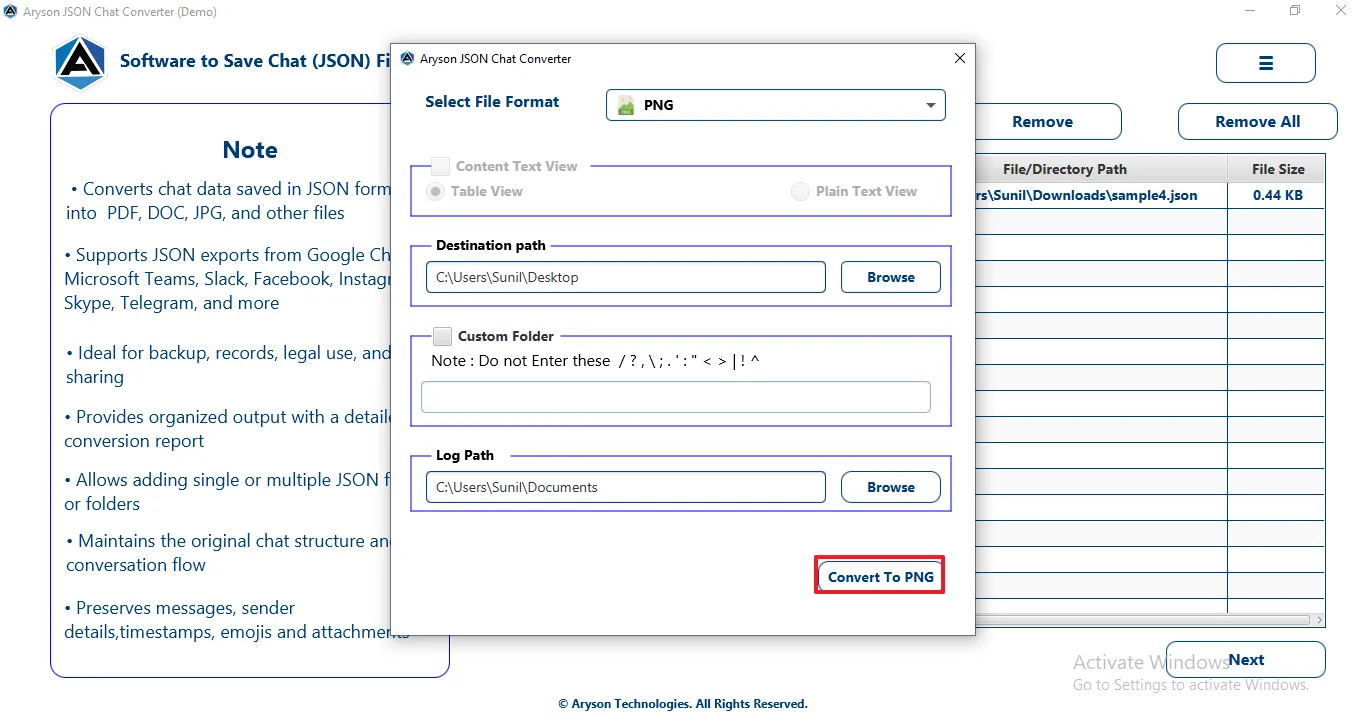Browse for the Log Path
Image resolution: width=1366 pixels, height=728 pixels.
pos(891,487)
